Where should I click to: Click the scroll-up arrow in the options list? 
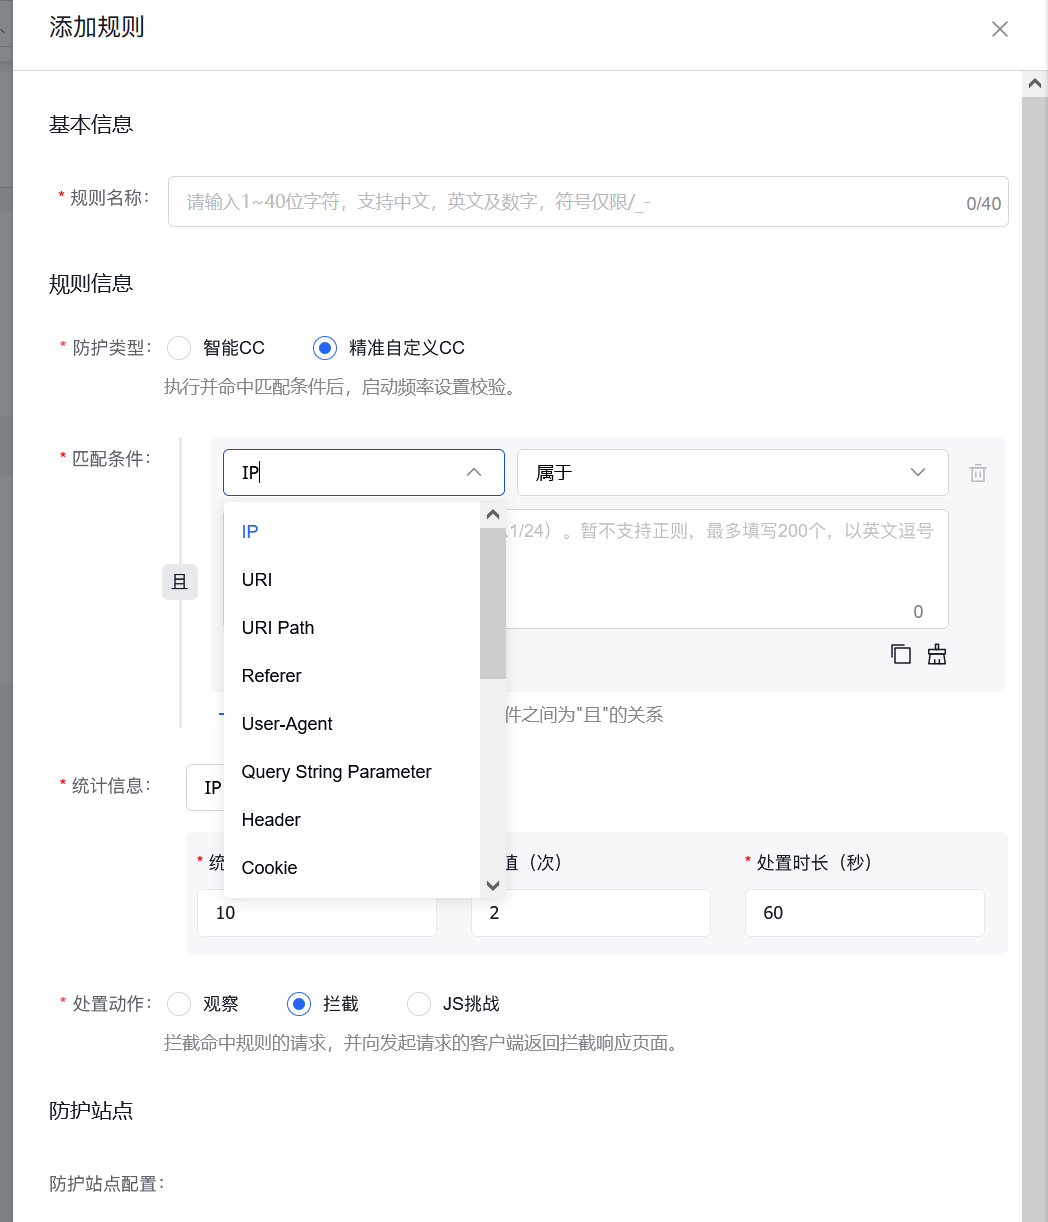pos(493,513)
